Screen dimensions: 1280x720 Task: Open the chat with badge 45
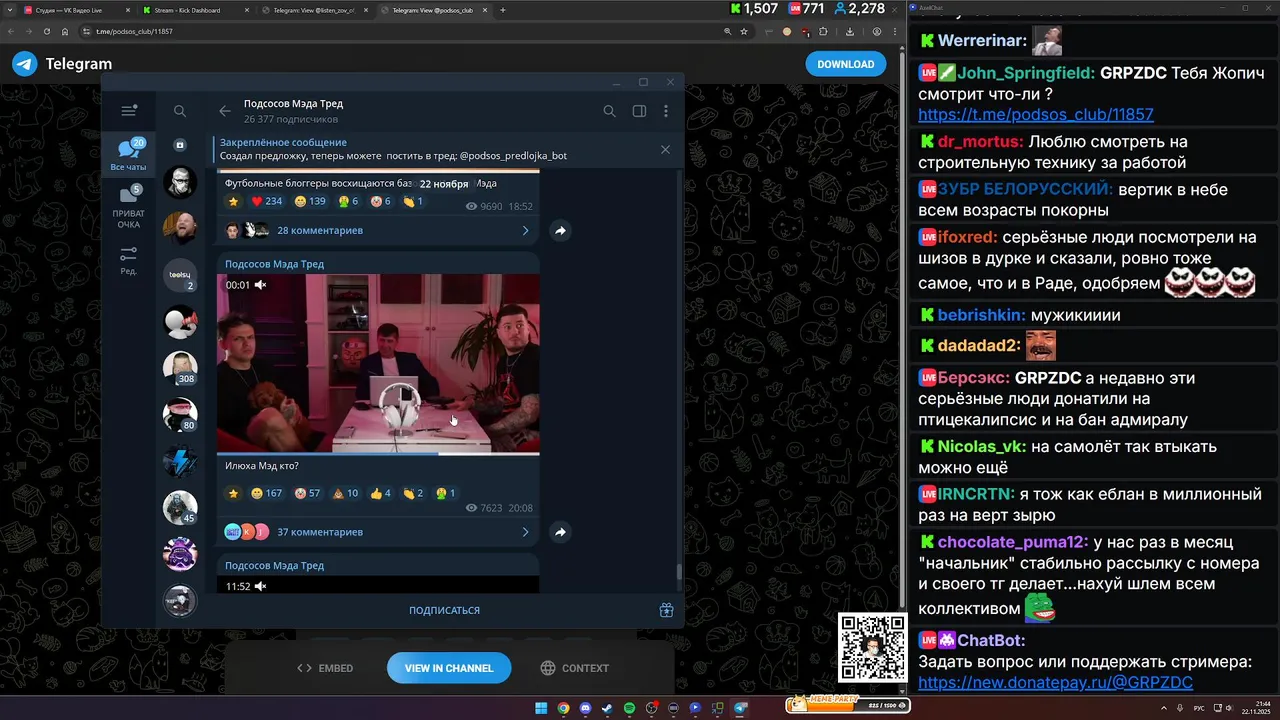point(180,508)
